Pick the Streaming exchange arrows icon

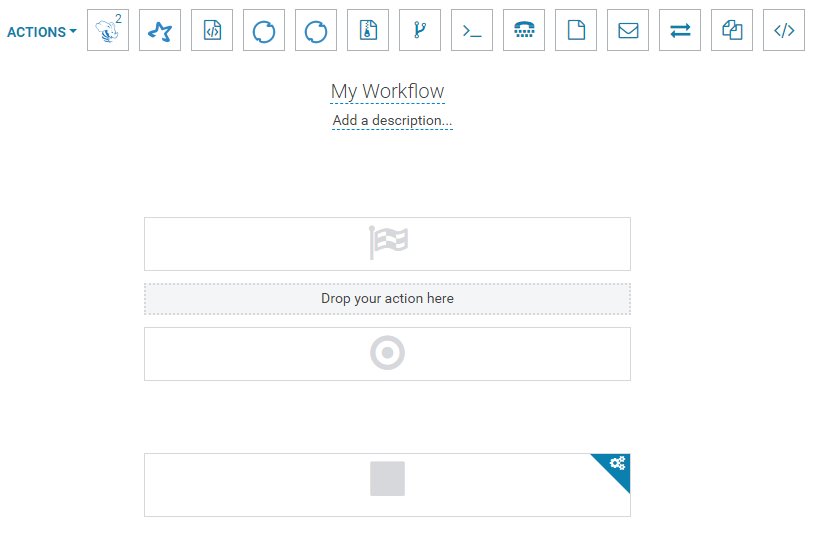(x=680, y=30)
